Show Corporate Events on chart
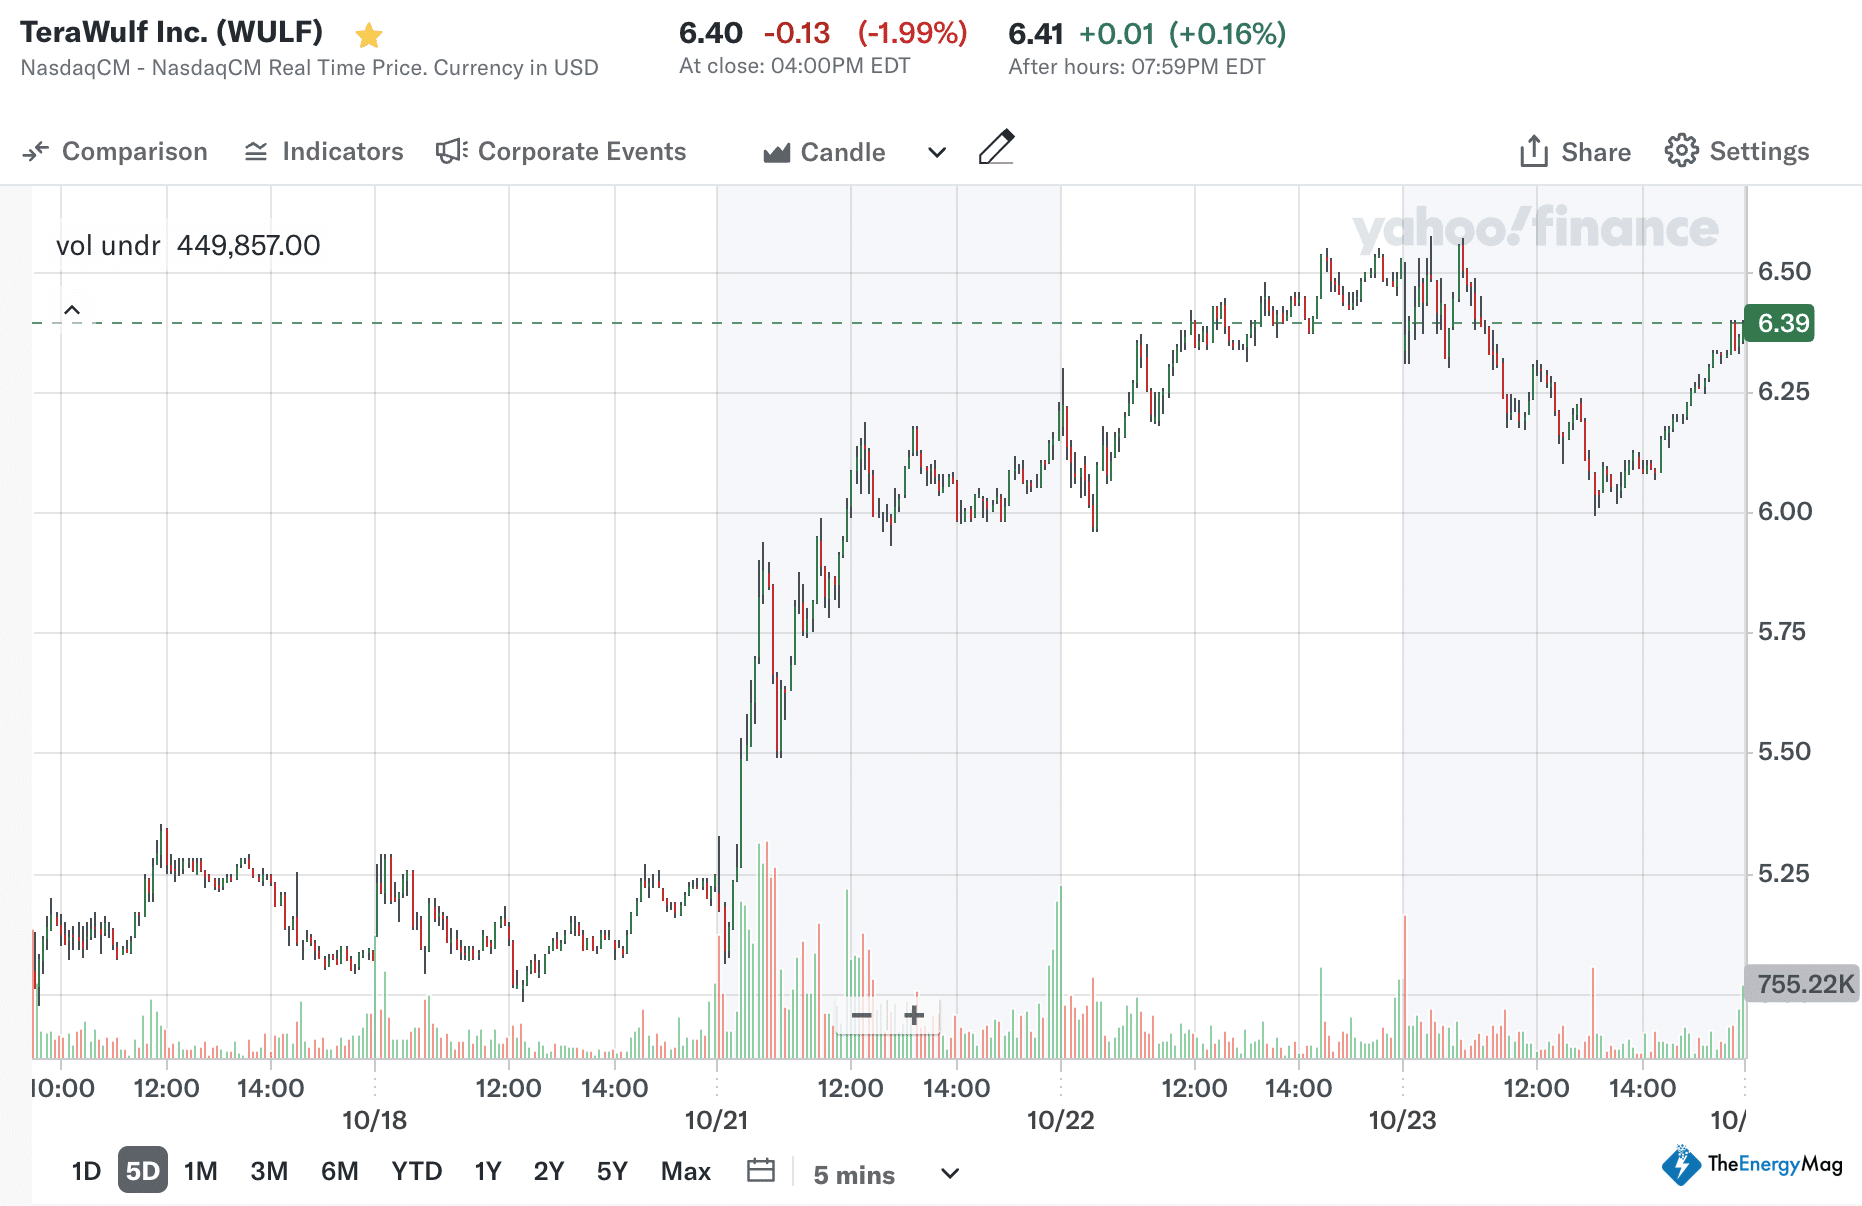Viewport: 1862px width, 1206px height. pos(561,151)
